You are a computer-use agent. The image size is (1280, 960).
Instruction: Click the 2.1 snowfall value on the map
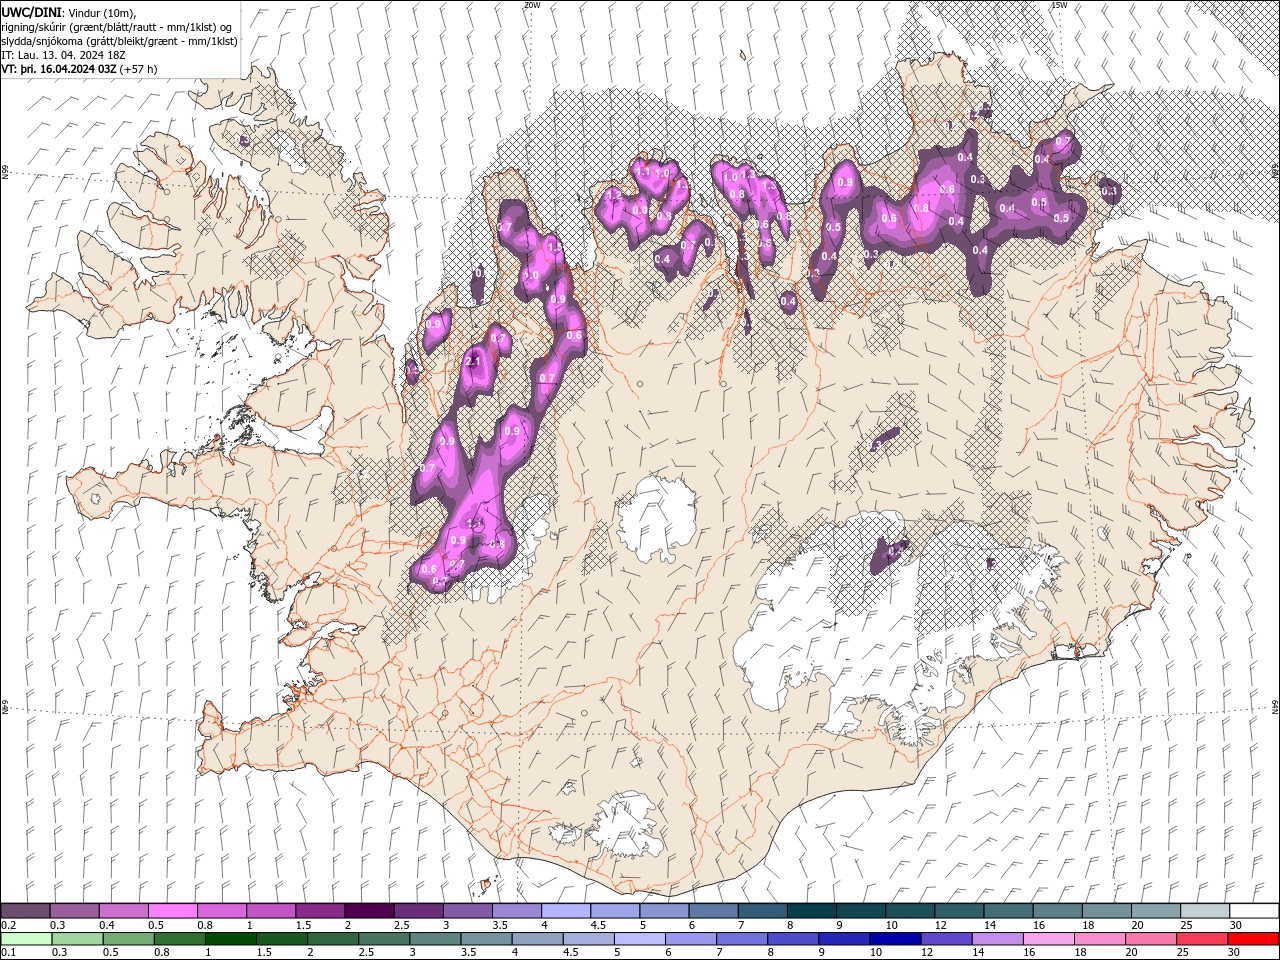[x=474, y=362]
